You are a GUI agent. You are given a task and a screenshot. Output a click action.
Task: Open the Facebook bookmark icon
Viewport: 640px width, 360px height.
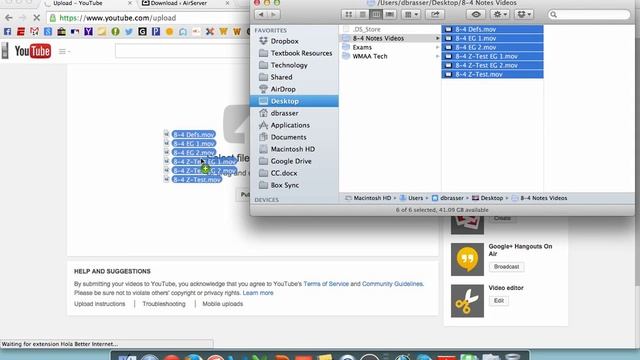[7, 31]
